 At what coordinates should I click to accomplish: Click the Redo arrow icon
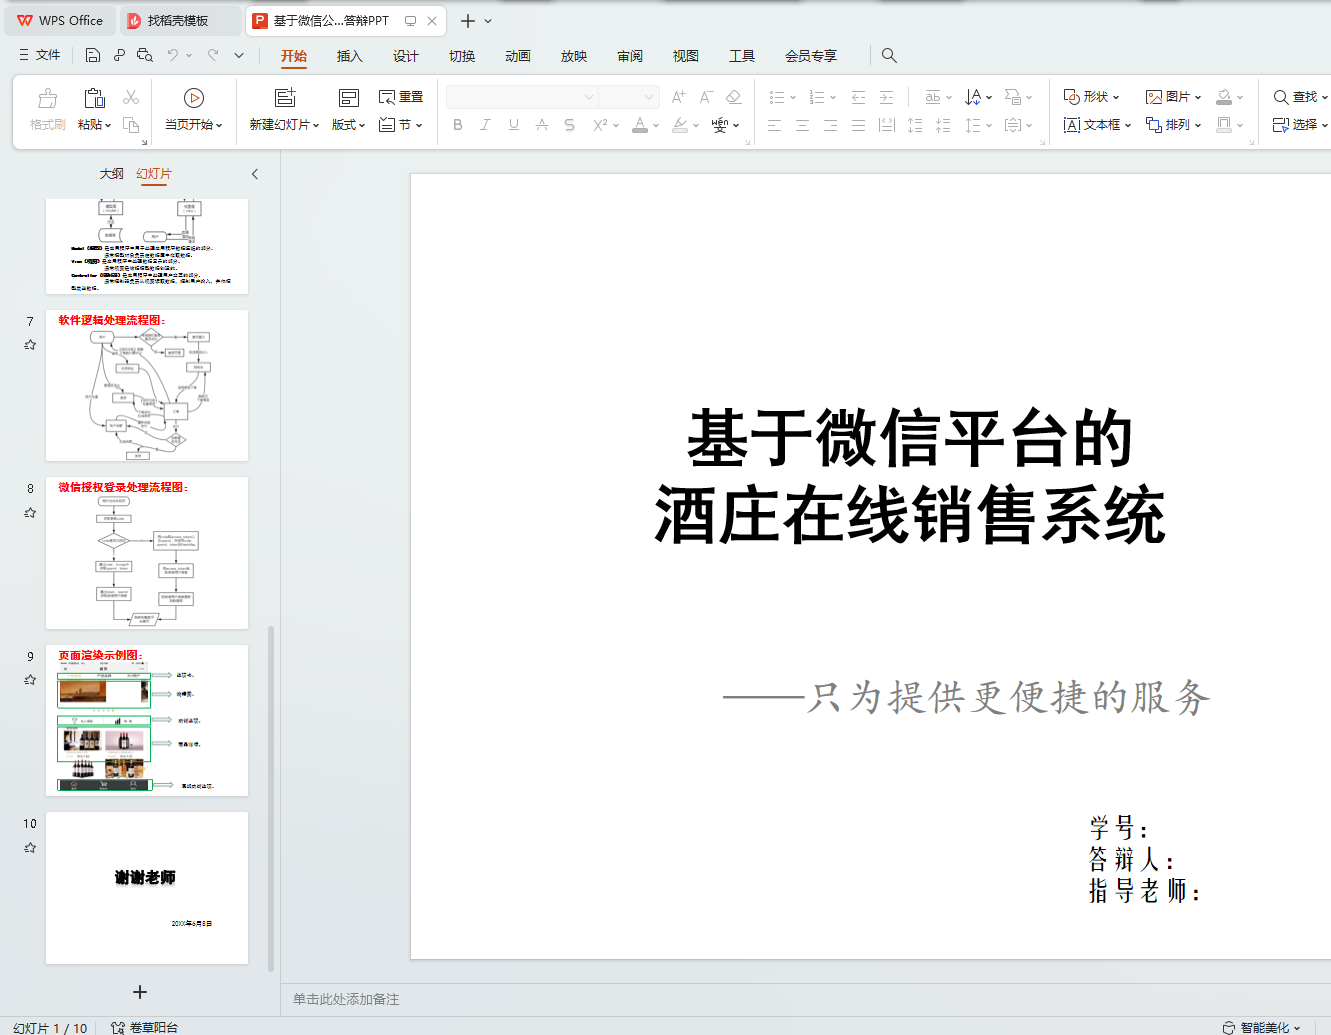213,55
